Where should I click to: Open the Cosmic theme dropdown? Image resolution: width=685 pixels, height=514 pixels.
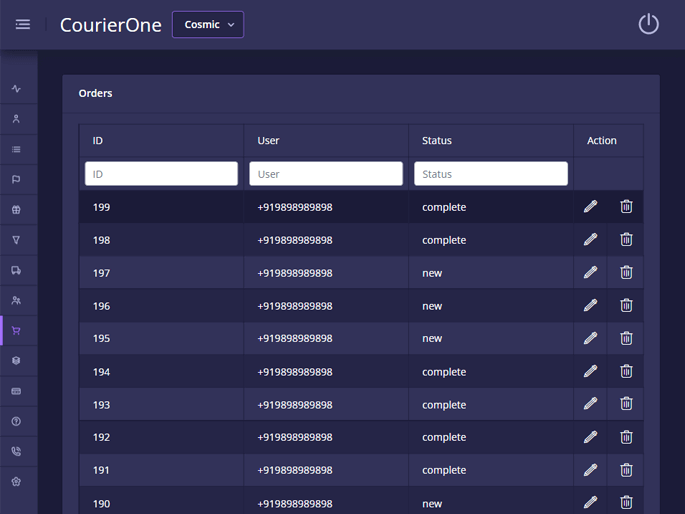pos(208,24)
